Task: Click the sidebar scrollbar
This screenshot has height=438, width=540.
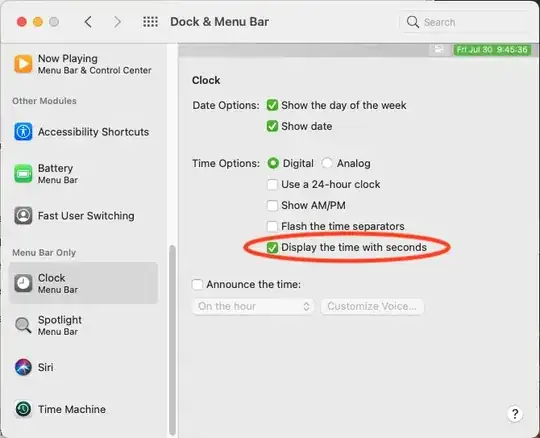Action: [x=172, y=340]
